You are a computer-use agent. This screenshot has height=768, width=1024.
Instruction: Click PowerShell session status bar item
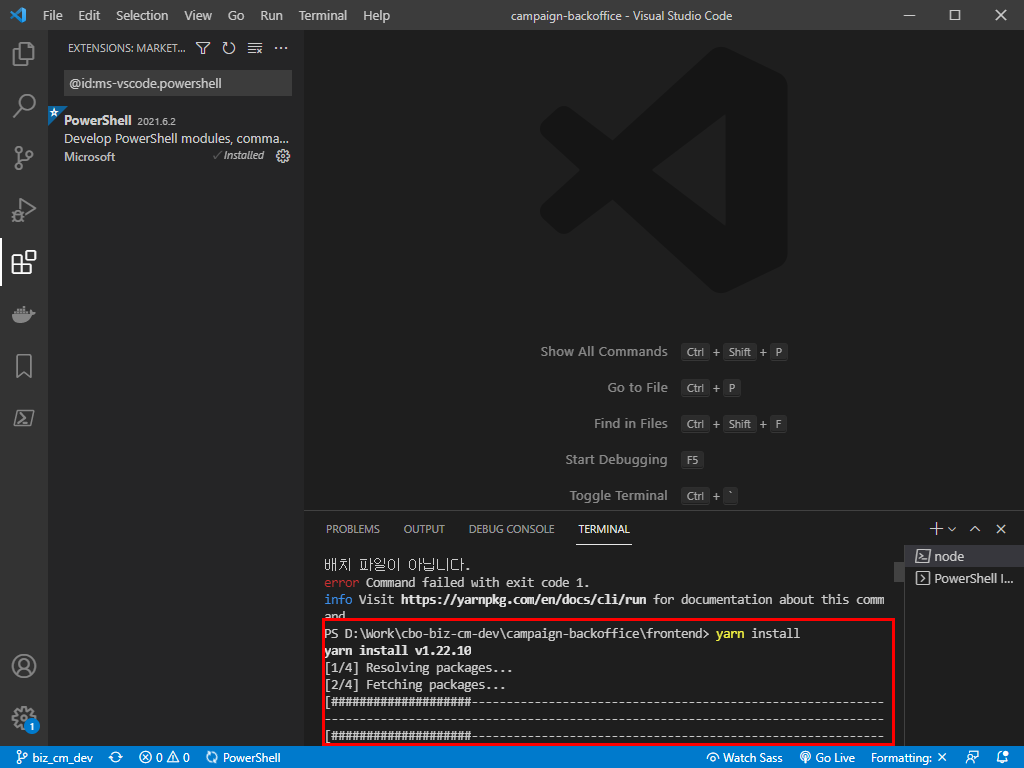tap(243, 758)
